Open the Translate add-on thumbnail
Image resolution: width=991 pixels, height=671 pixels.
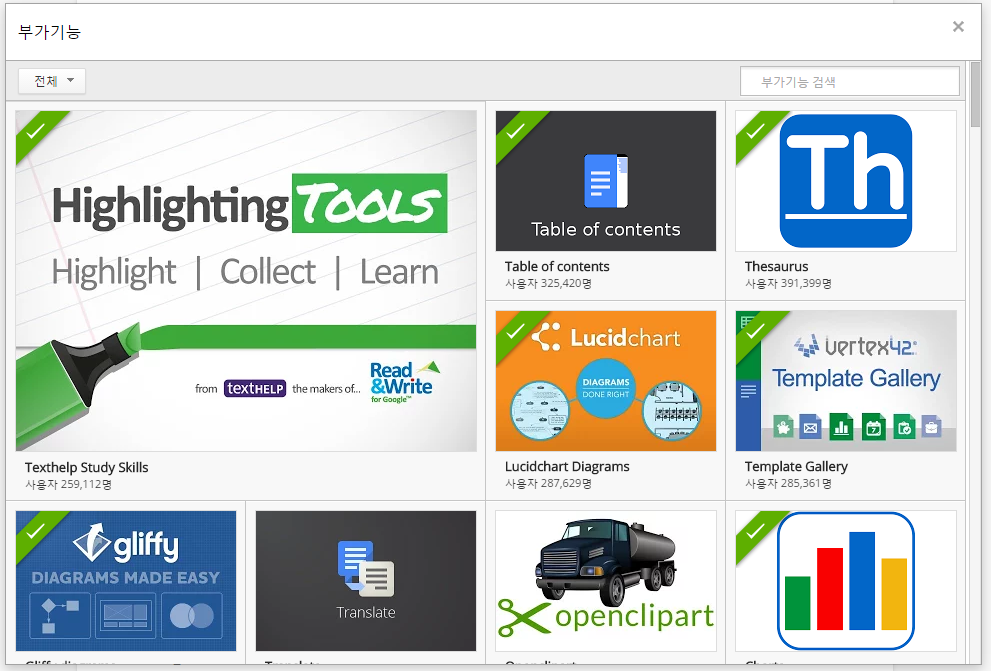point(366,581)
